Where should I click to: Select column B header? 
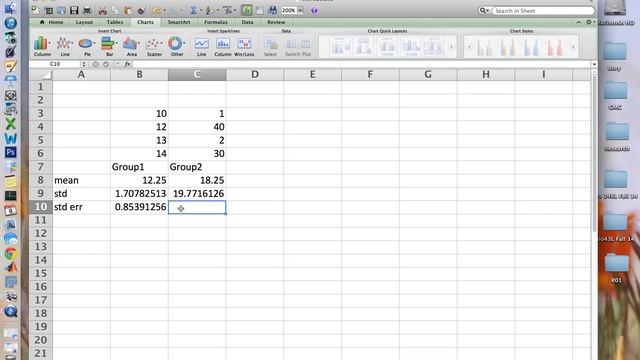tap(139, 74)
